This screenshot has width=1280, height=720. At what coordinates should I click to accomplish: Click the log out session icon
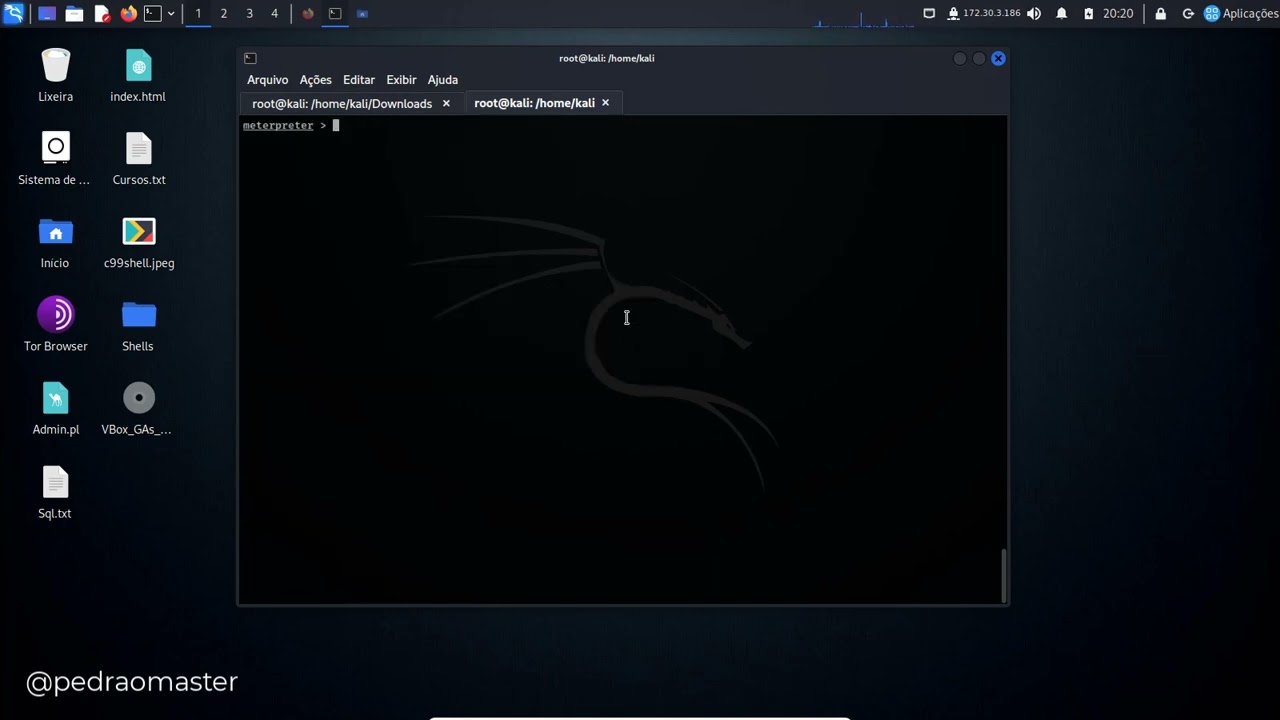[1188, 14]
